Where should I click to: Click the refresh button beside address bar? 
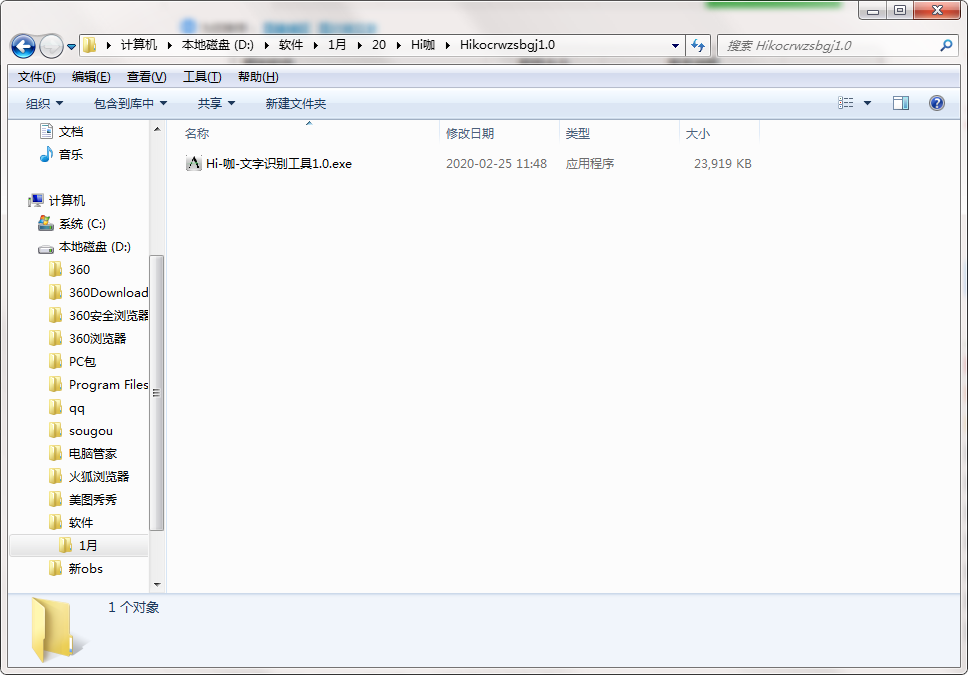698,45
